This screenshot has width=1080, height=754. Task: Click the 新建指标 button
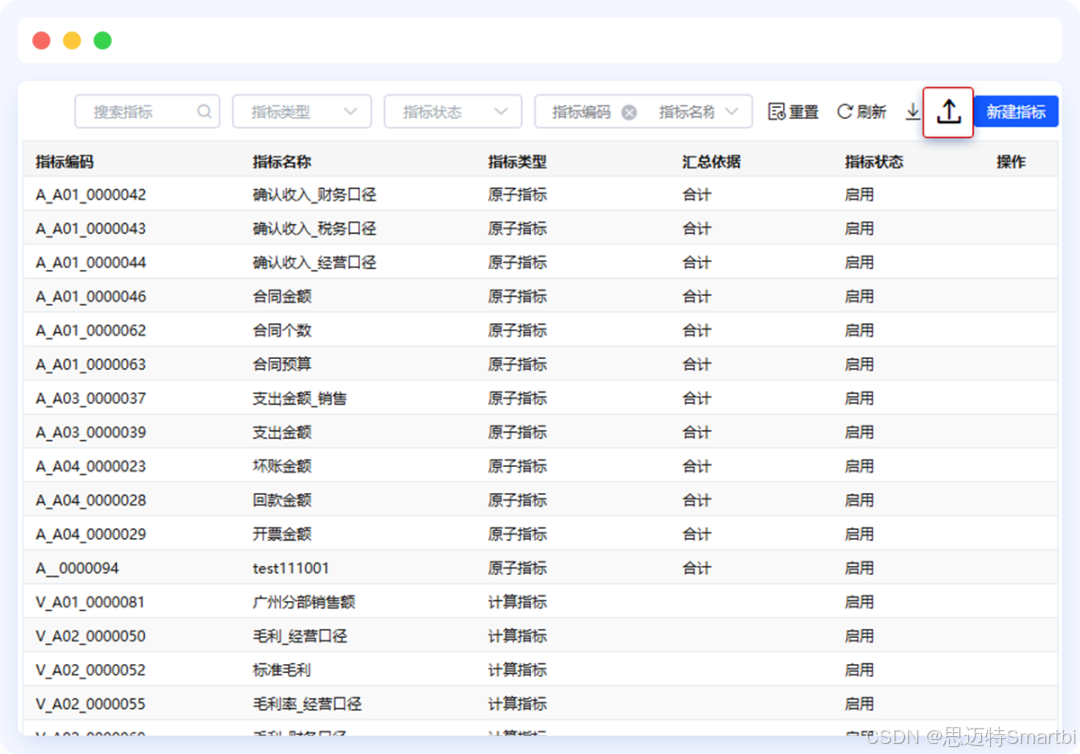point(1016,112)
